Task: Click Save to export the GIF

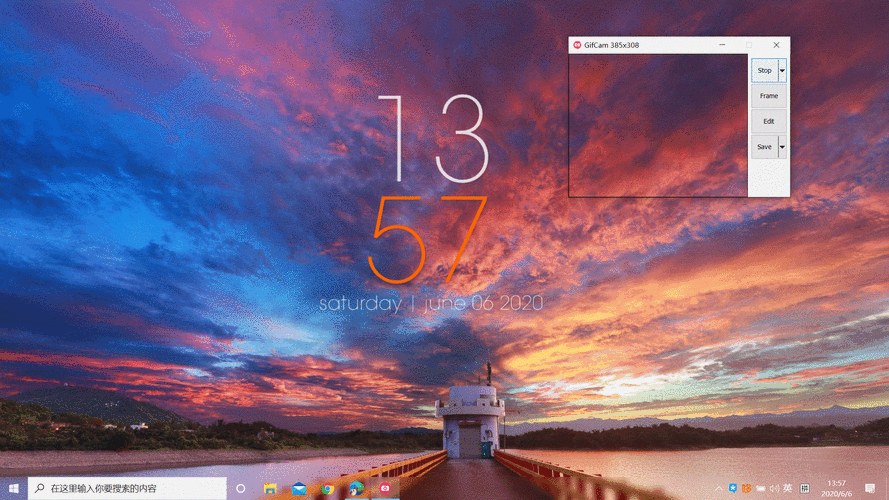Action: pyautogui.click(x=764, y=147)
